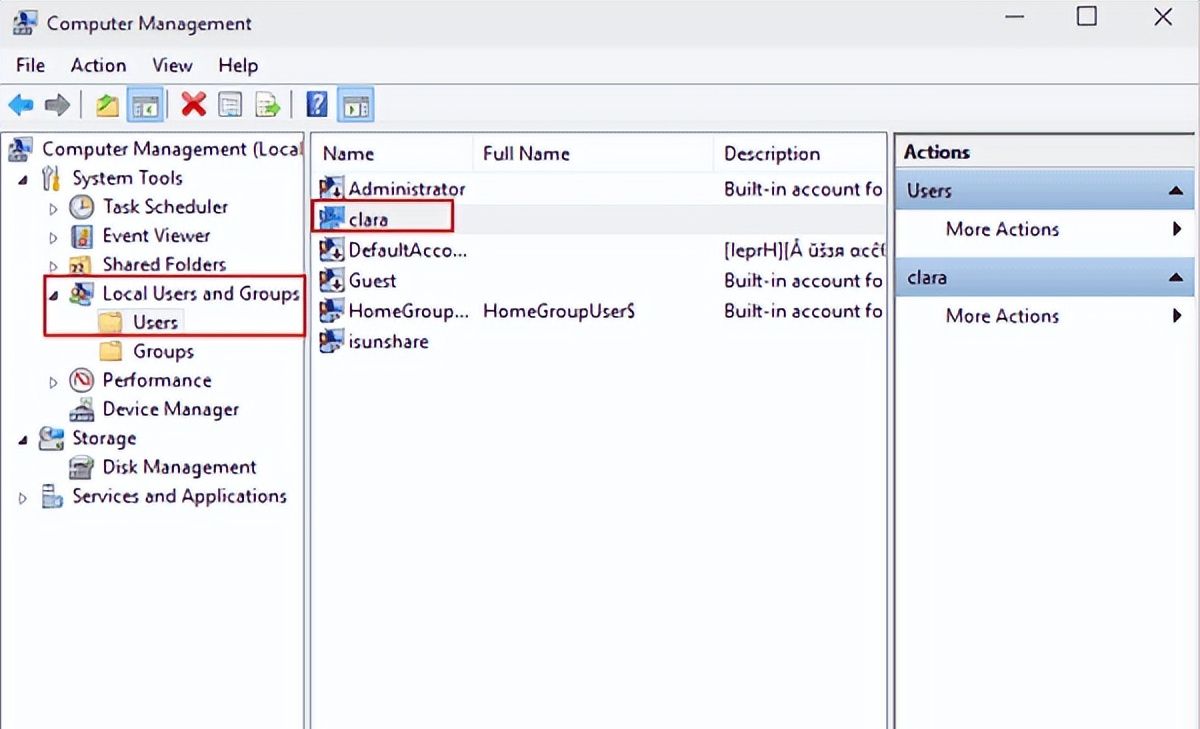The image size is (1200, 729).
Task: Select the clara user row
Action: pos(600,219)
